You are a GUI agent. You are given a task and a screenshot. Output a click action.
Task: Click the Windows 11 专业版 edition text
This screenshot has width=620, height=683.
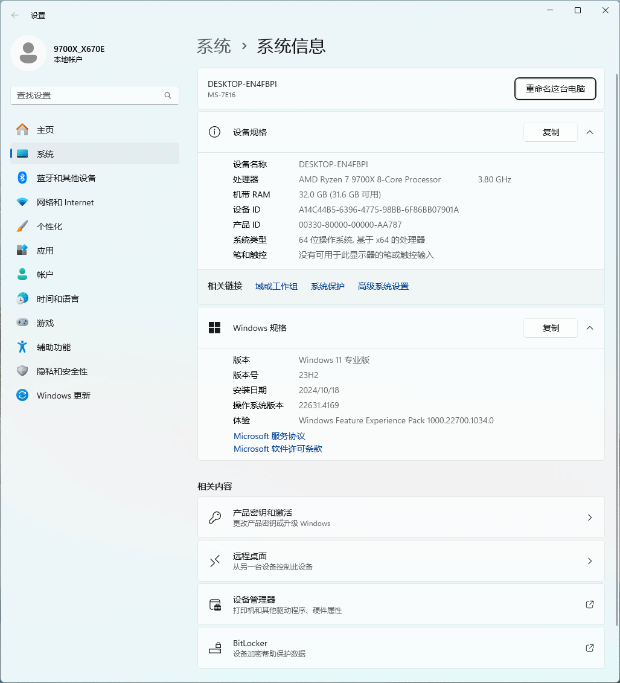pyautogui.click(x=334, y=360)
